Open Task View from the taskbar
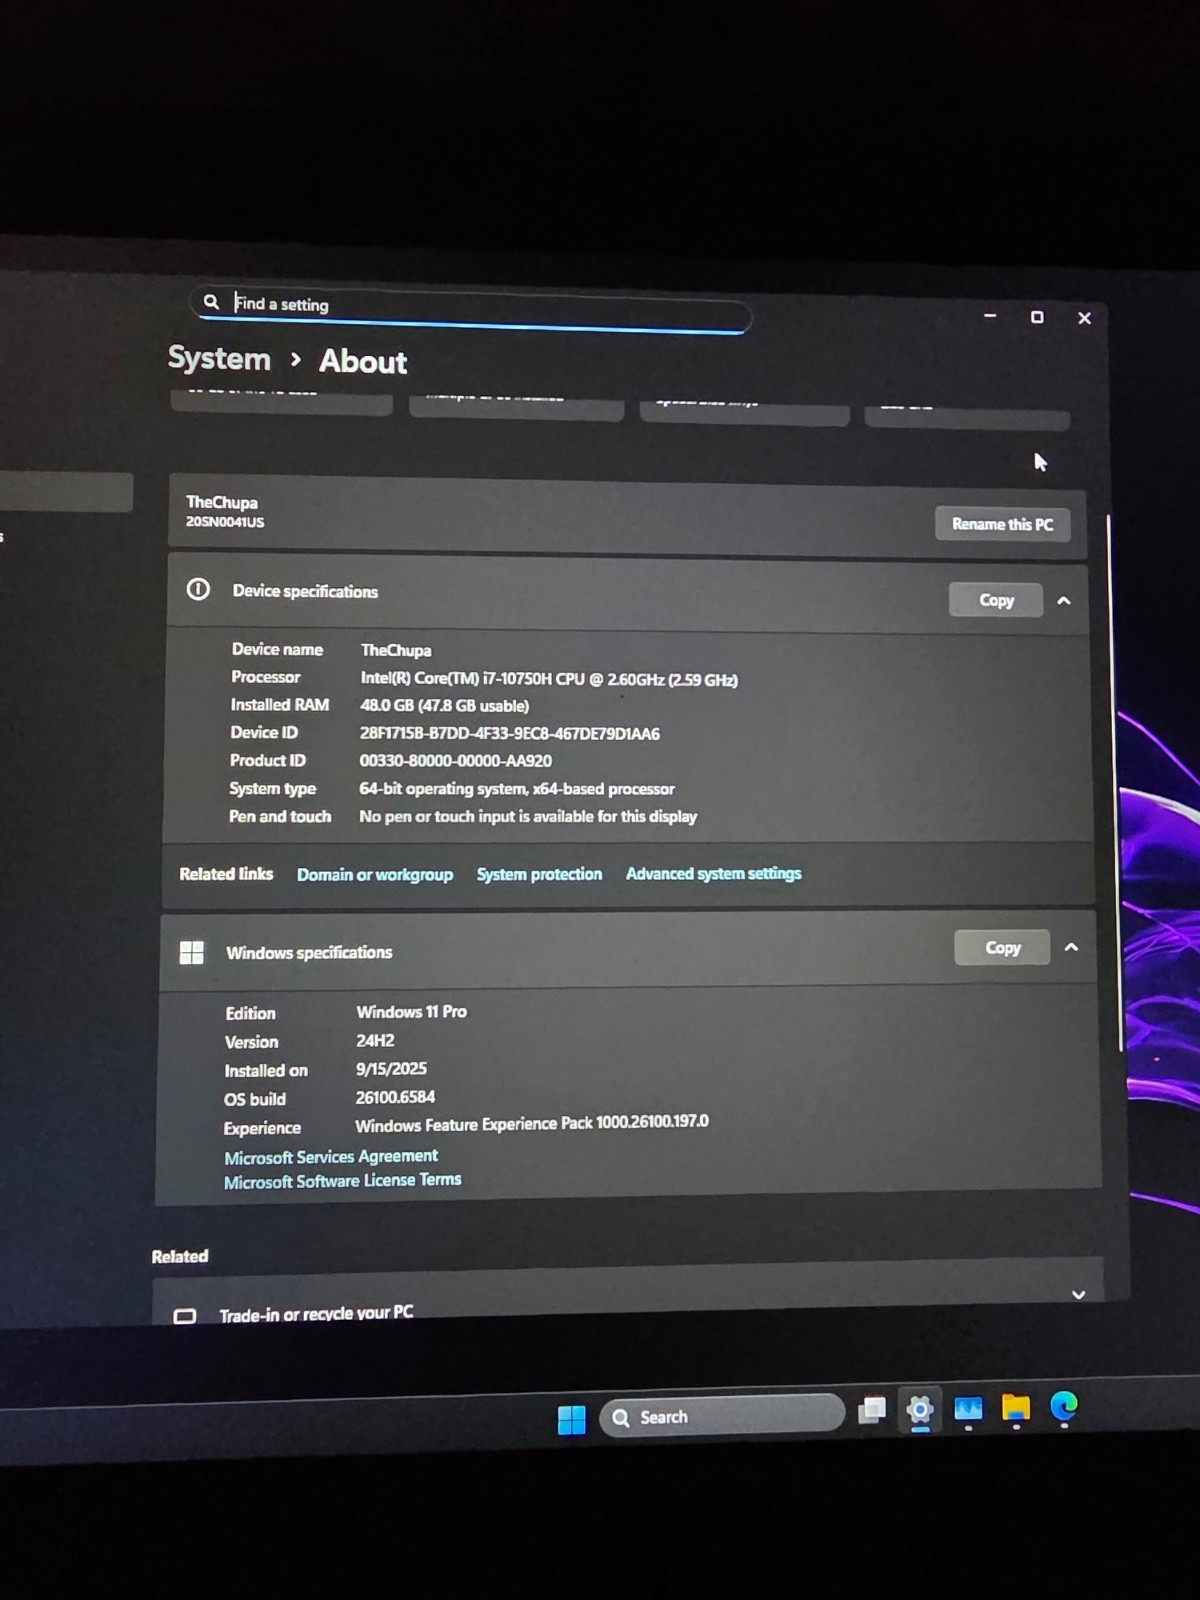 [x=872, y=1410]
